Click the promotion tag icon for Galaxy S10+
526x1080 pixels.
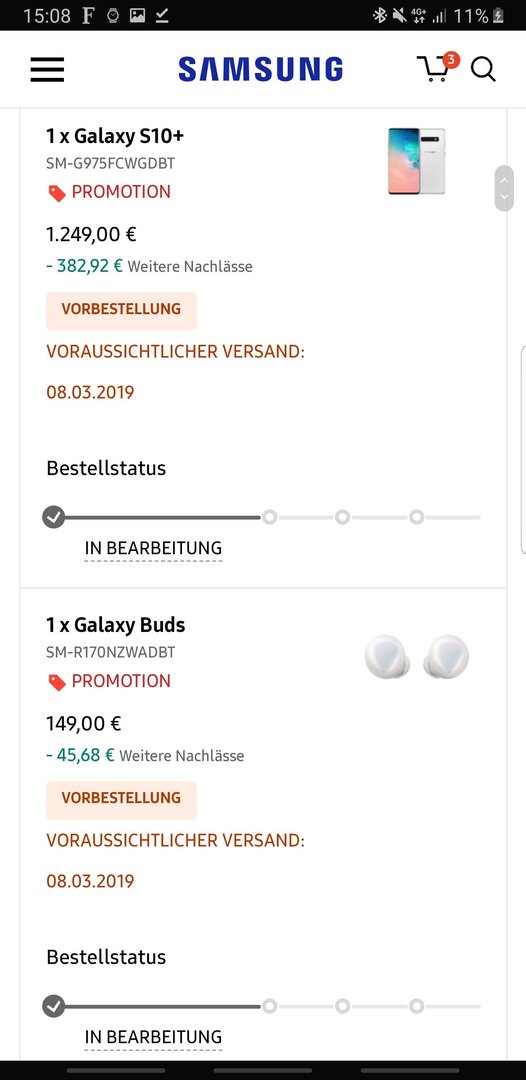(x=57, y=194)
